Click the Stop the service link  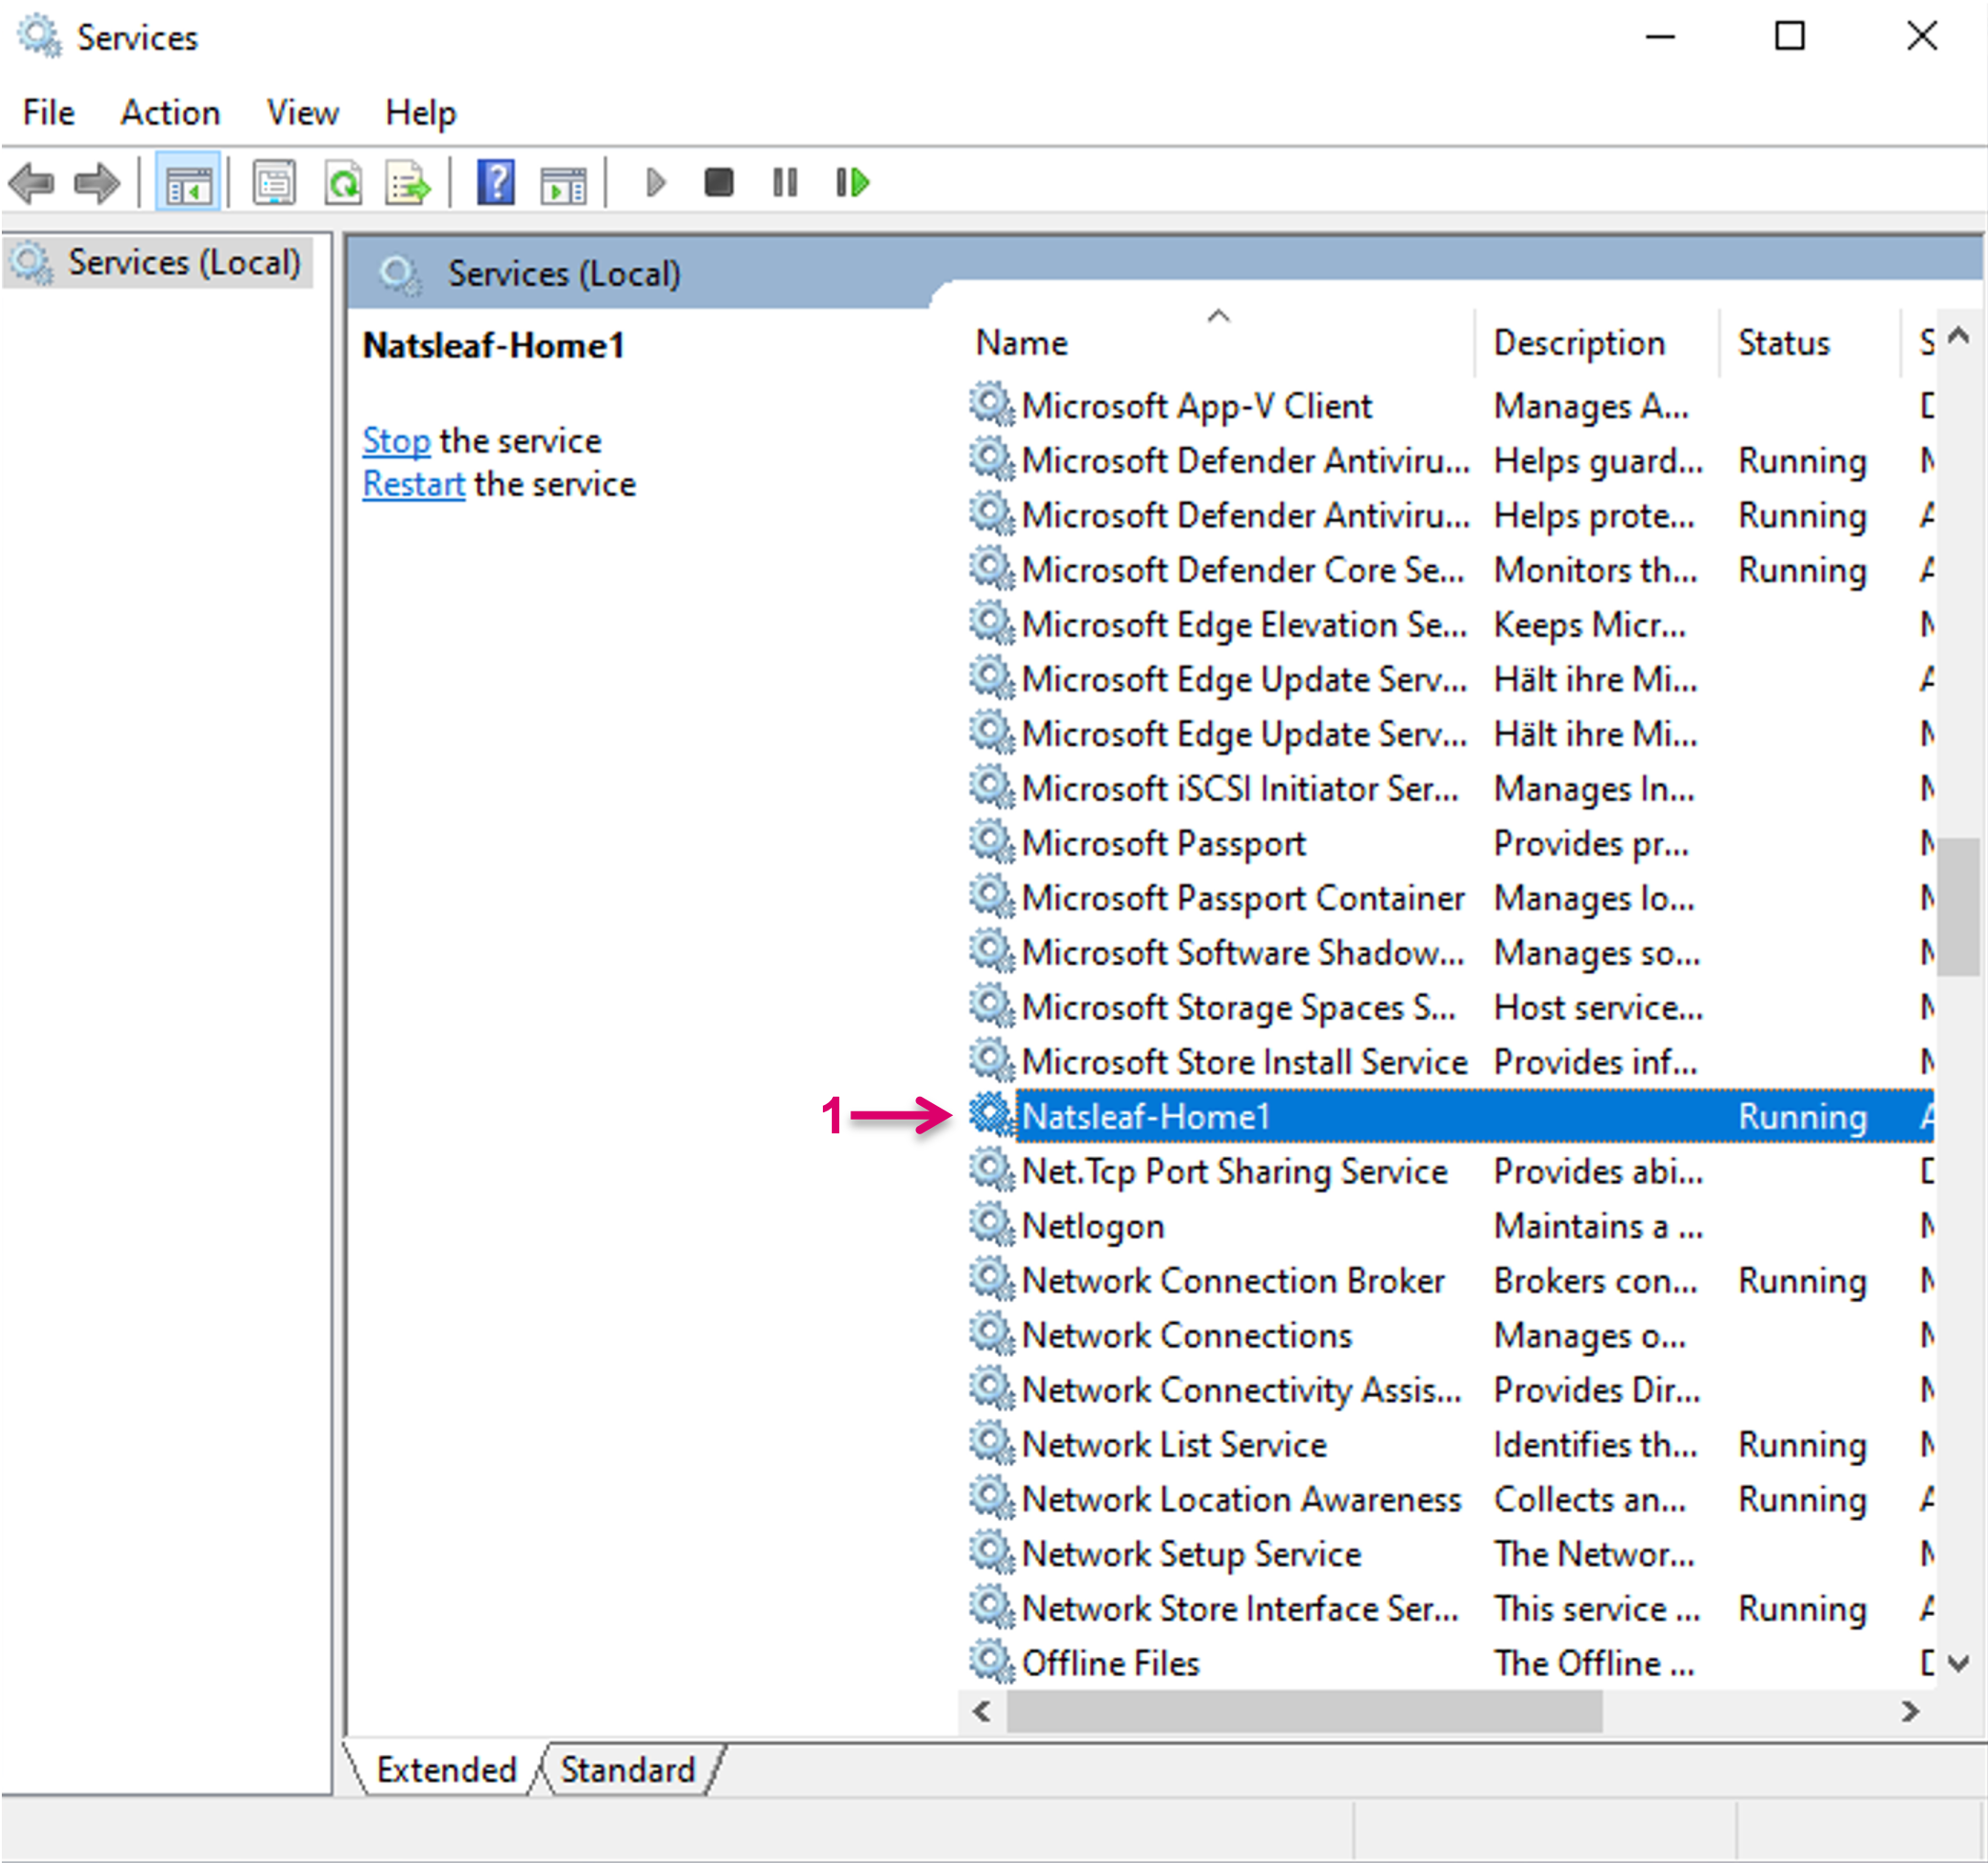tap(396, 441)
